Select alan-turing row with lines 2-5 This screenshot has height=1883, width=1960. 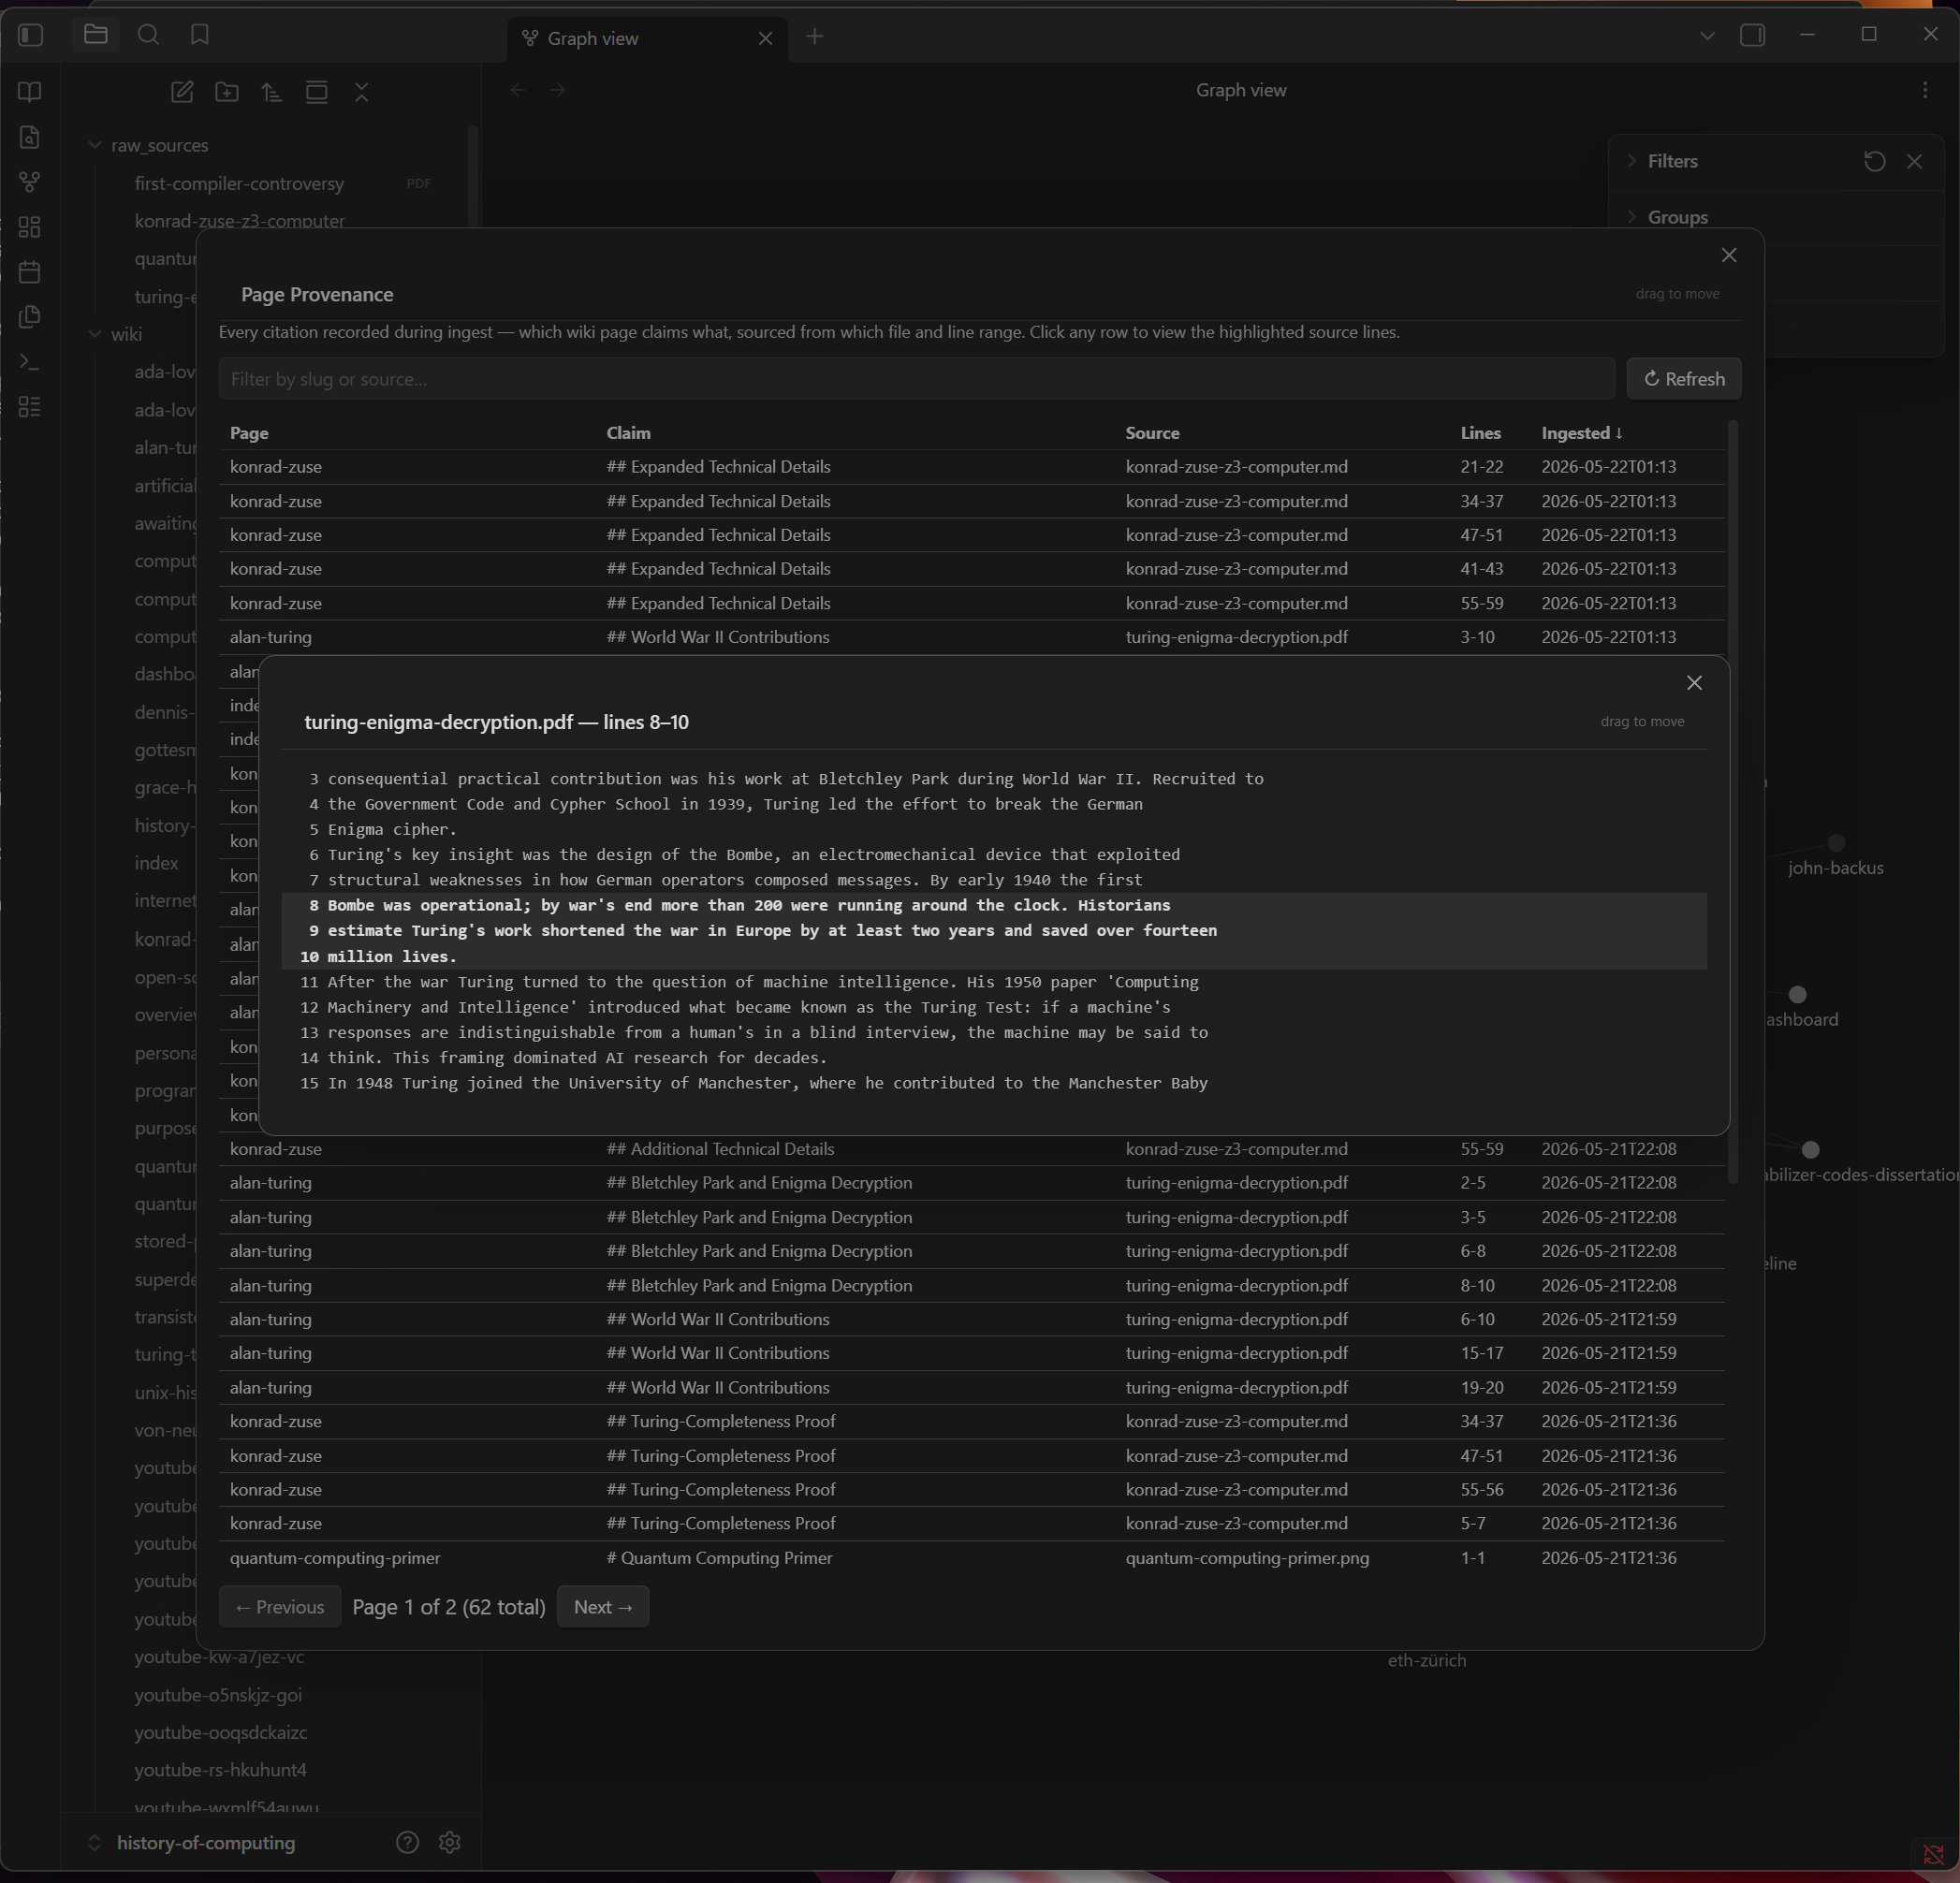[972, 1183]
